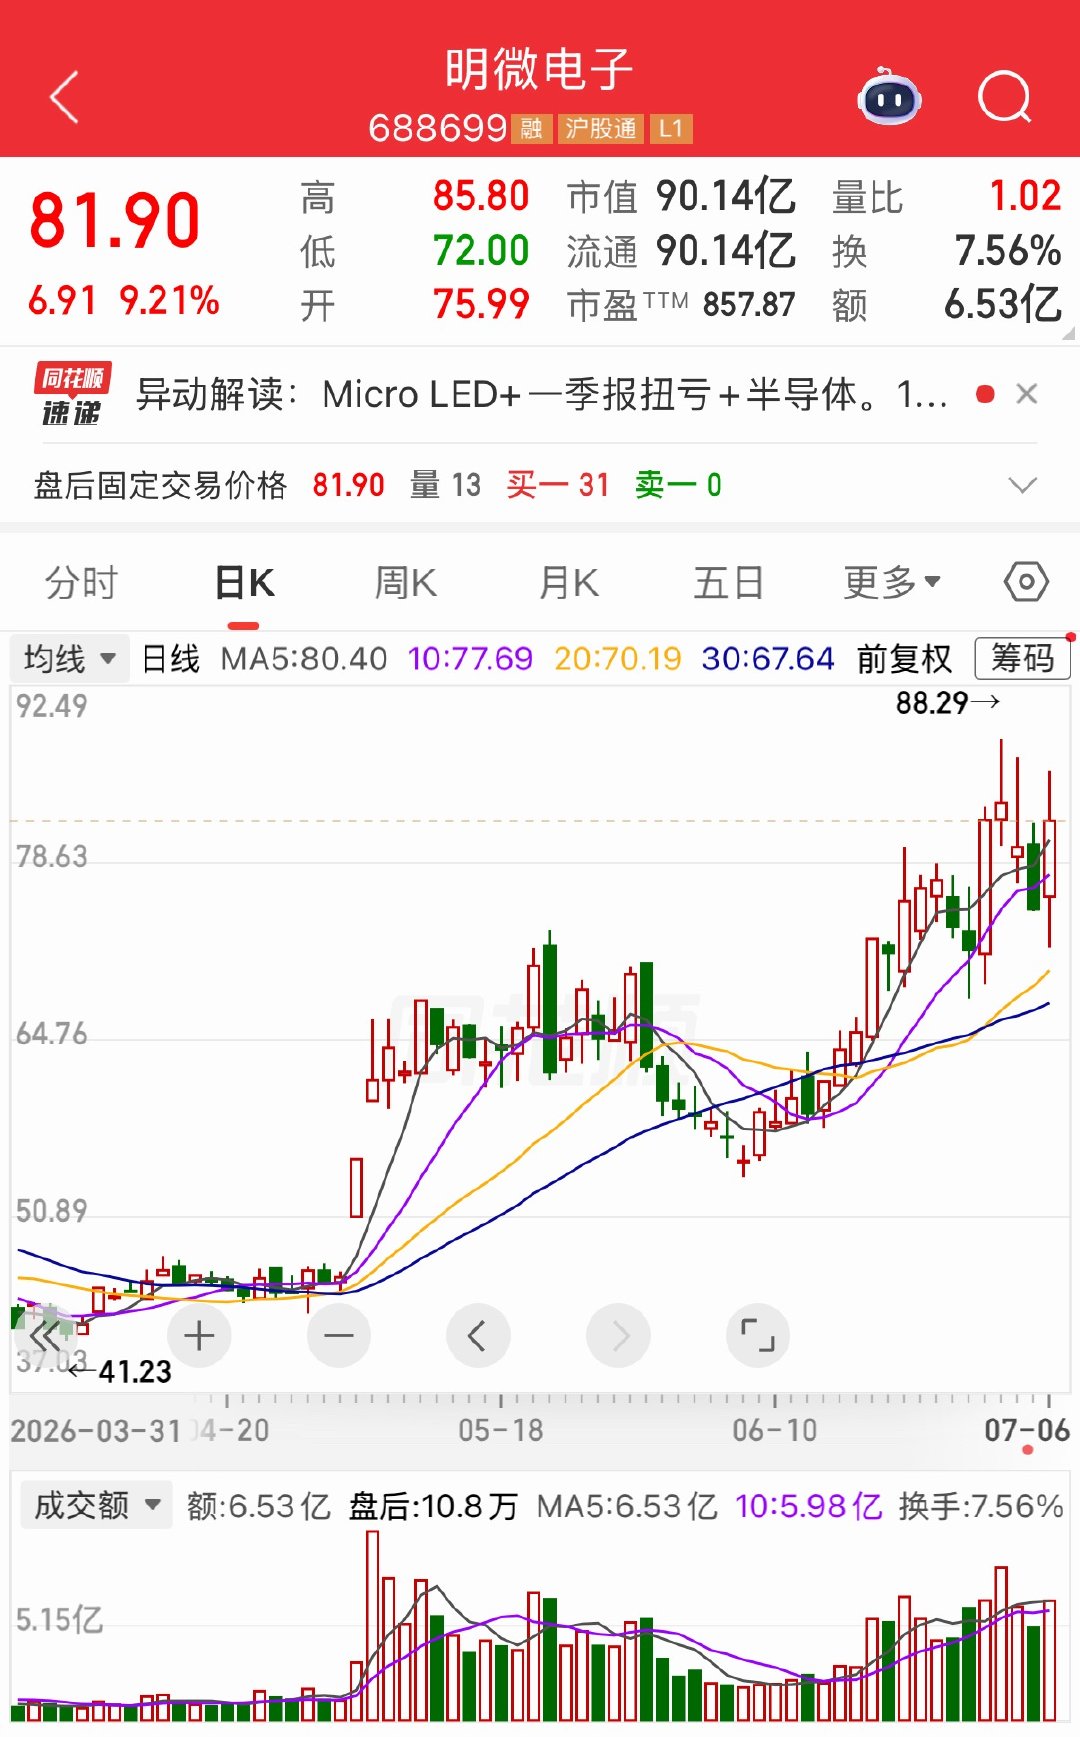Image resolution: width=1080 pixels, height=1737 pixels.
Task: Tap the back arrow icon
Action: pos(64,98)
